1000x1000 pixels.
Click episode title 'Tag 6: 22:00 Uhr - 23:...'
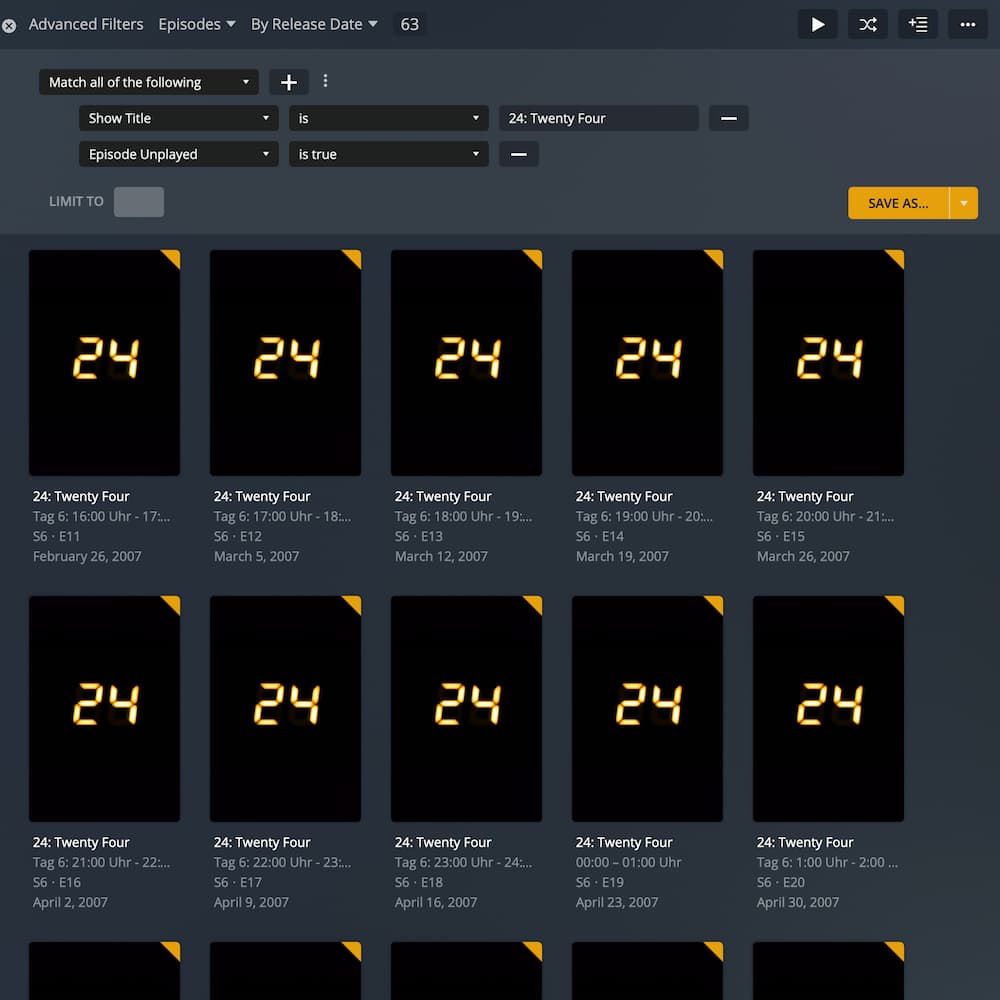[x=283, y=863]
